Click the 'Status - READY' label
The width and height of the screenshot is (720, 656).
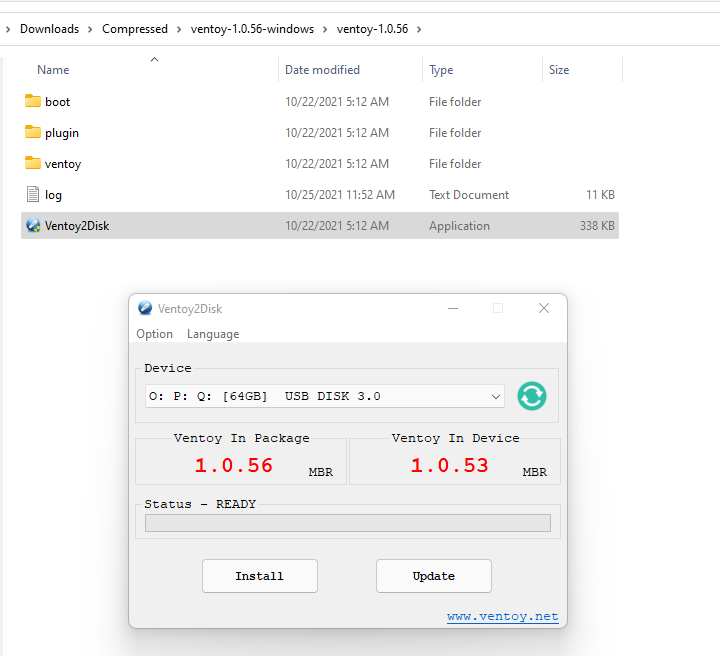click(200, 504)
